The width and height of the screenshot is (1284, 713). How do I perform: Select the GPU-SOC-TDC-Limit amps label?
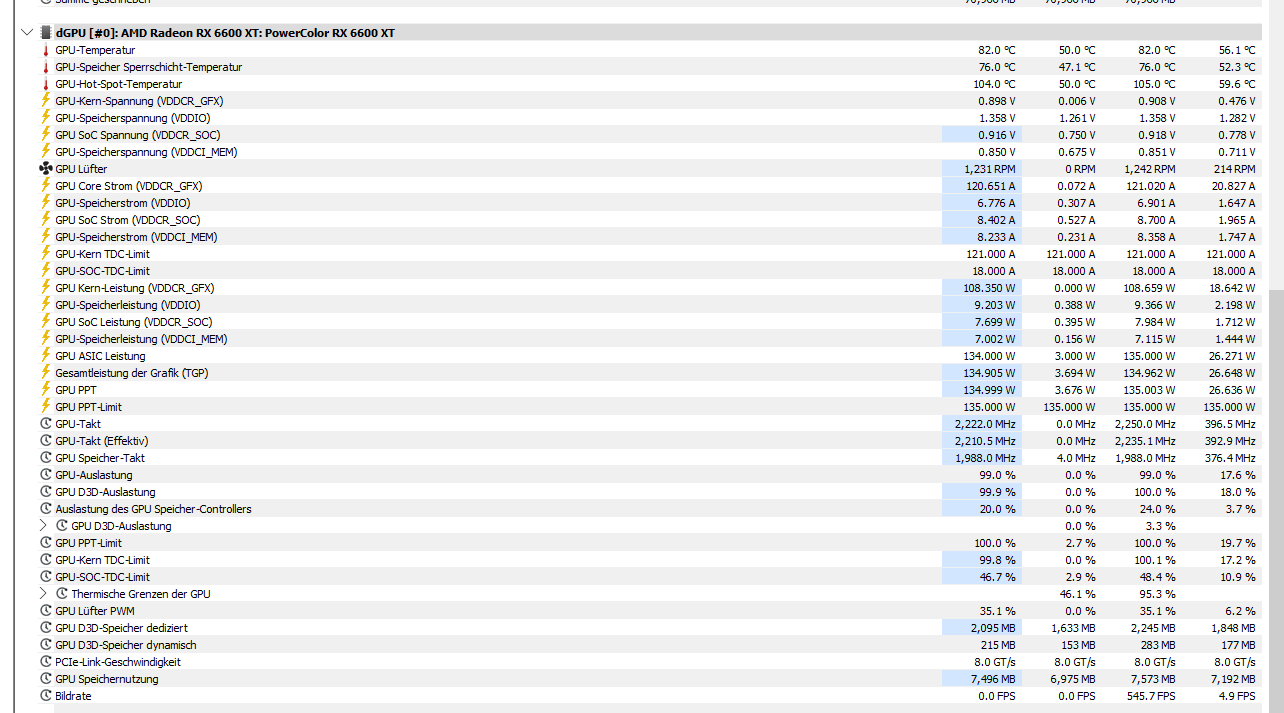[102, 271]
